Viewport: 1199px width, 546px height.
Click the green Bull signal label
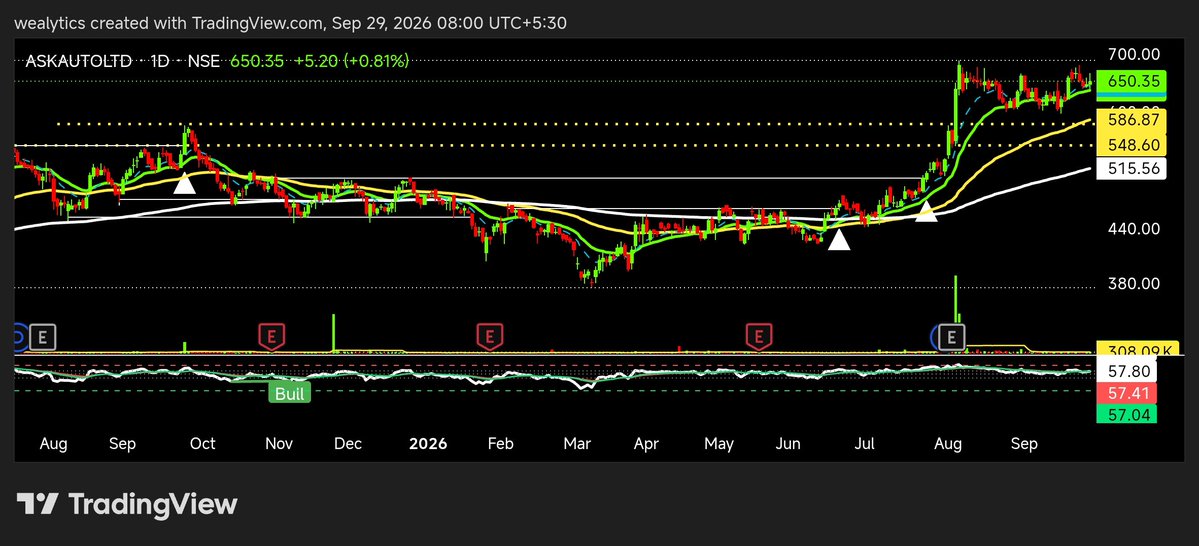tap(290, 394)
